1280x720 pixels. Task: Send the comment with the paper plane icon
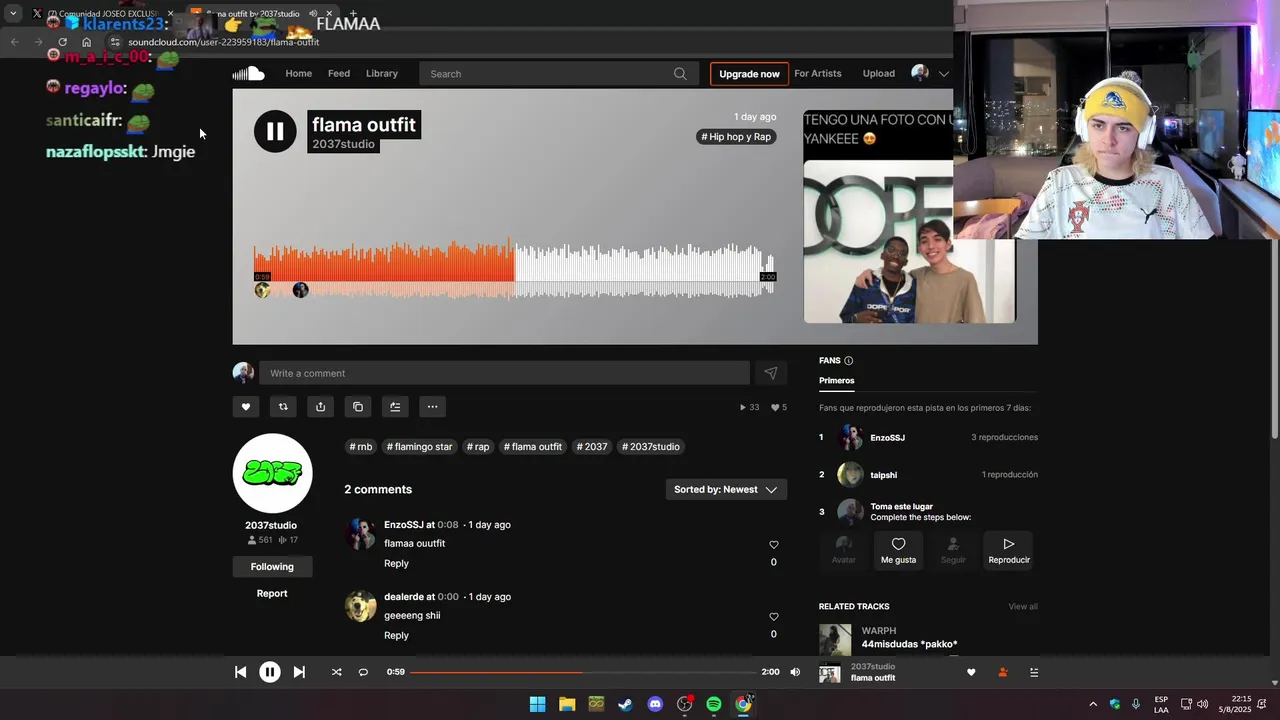[x=771, y=373]
